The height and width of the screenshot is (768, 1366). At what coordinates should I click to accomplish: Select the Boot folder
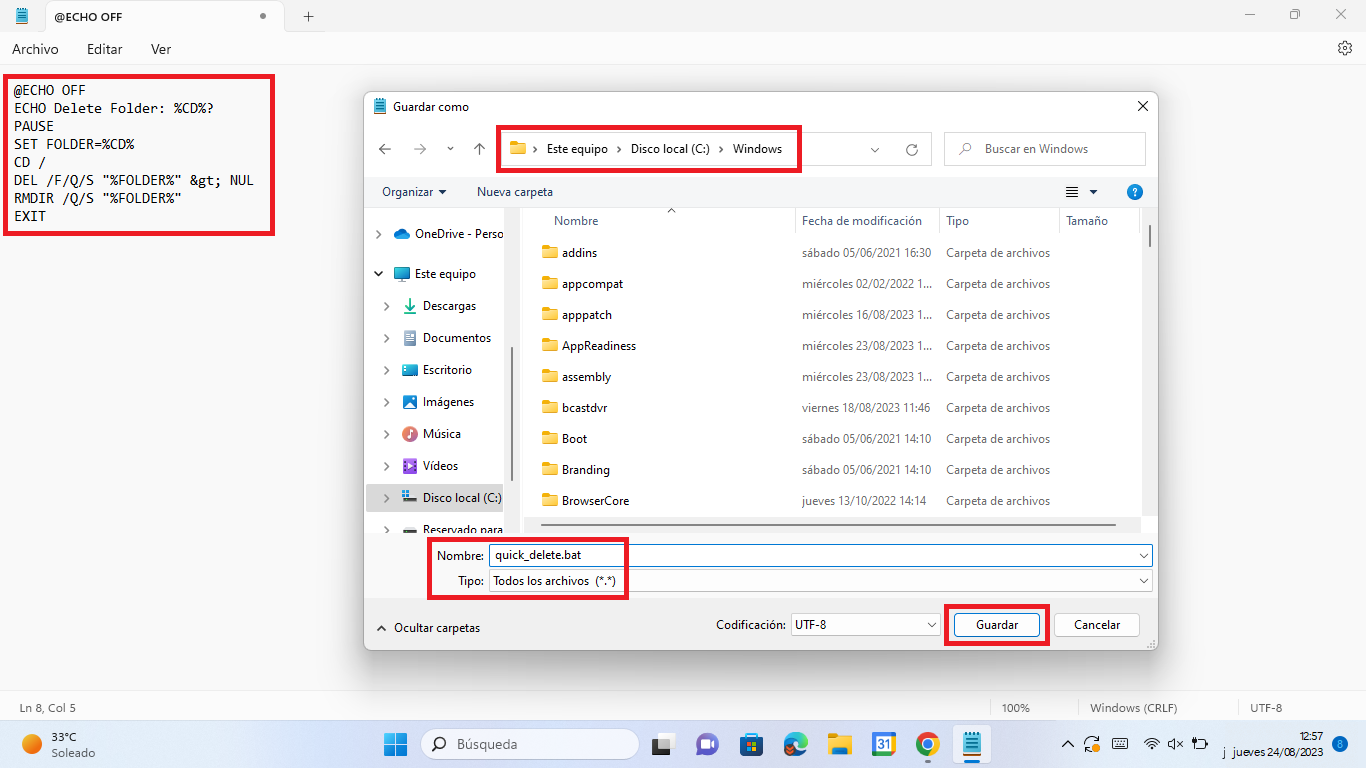(x=574, y=439)
